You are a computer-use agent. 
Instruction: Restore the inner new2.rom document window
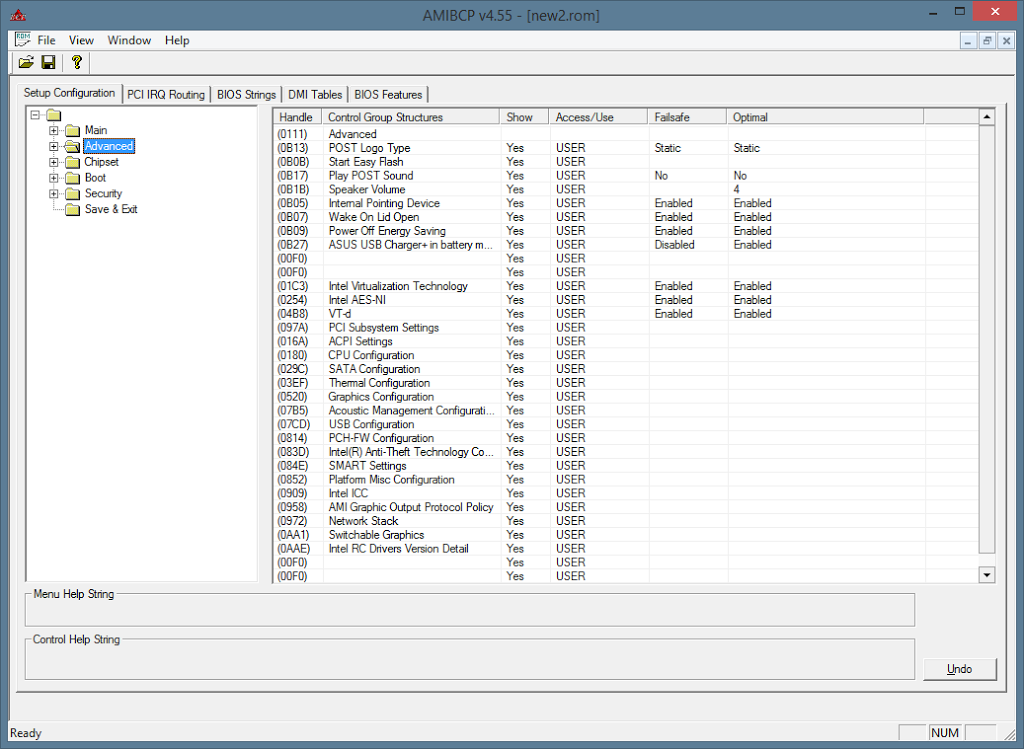[987, 40]
